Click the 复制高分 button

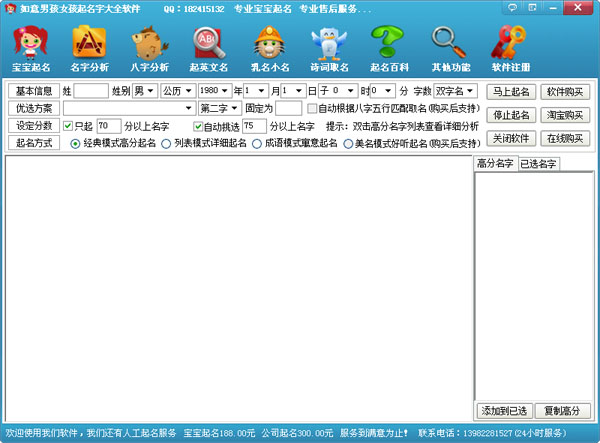563,411
